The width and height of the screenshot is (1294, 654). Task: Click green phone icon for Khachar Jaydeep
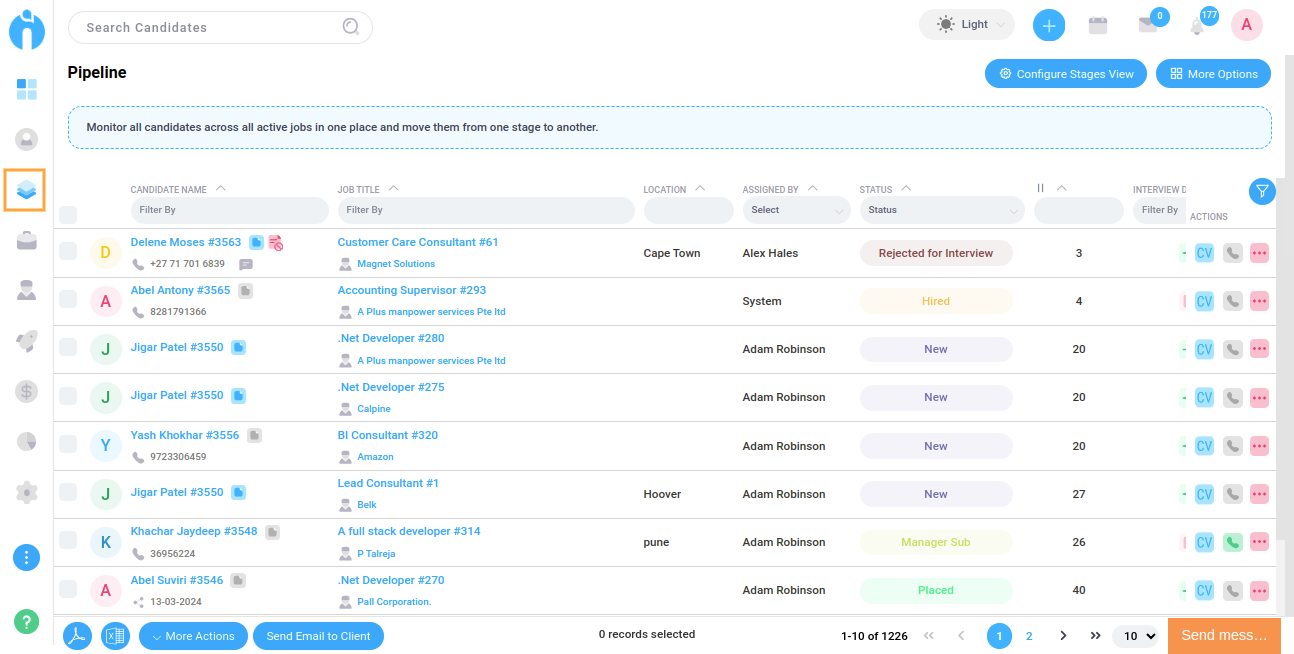[1233, 543]
